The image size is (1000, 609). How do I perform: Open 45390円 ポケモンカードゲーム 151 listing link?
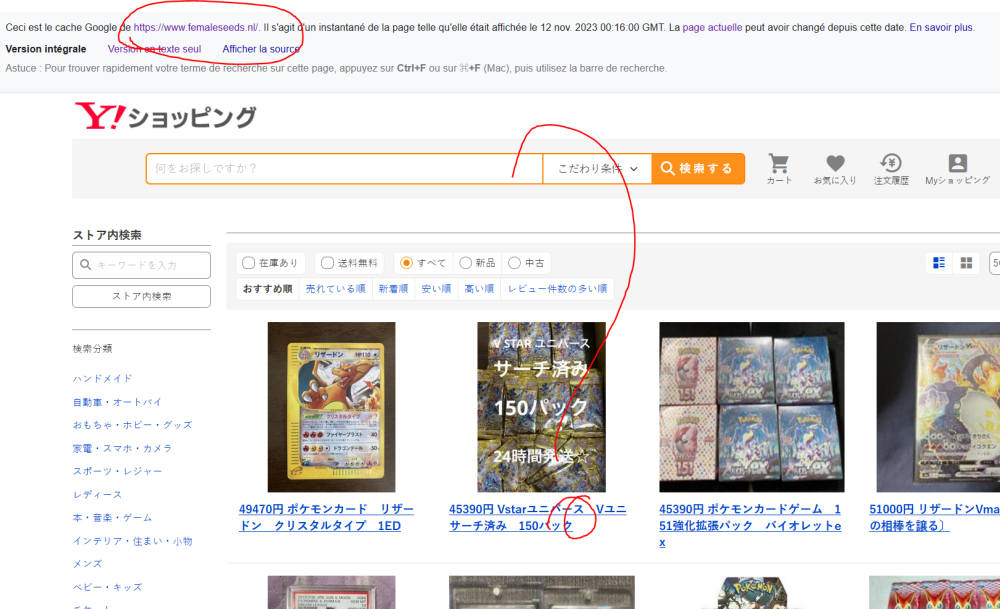coord(750,525)
